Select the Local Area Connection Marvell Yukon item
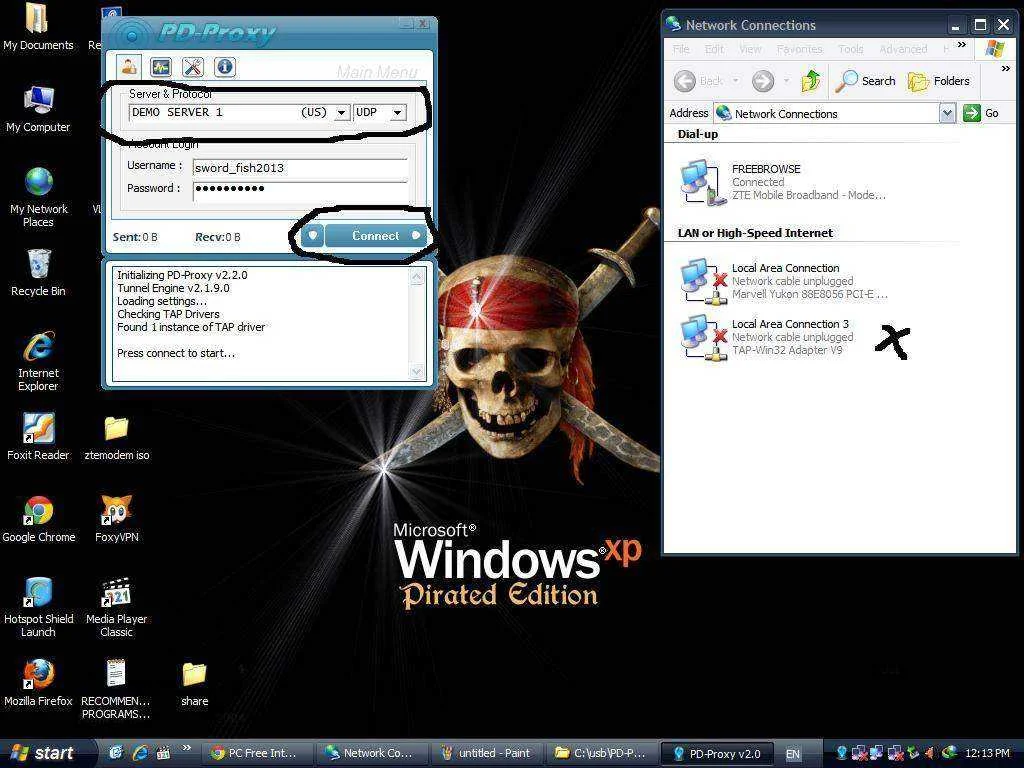 784,281
